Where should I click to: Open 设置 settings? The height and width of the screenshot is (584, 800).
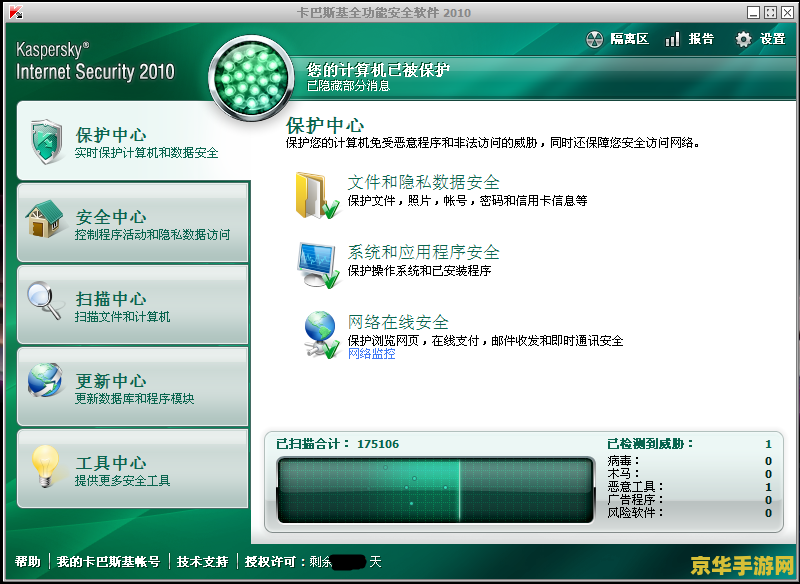point(772,39)
